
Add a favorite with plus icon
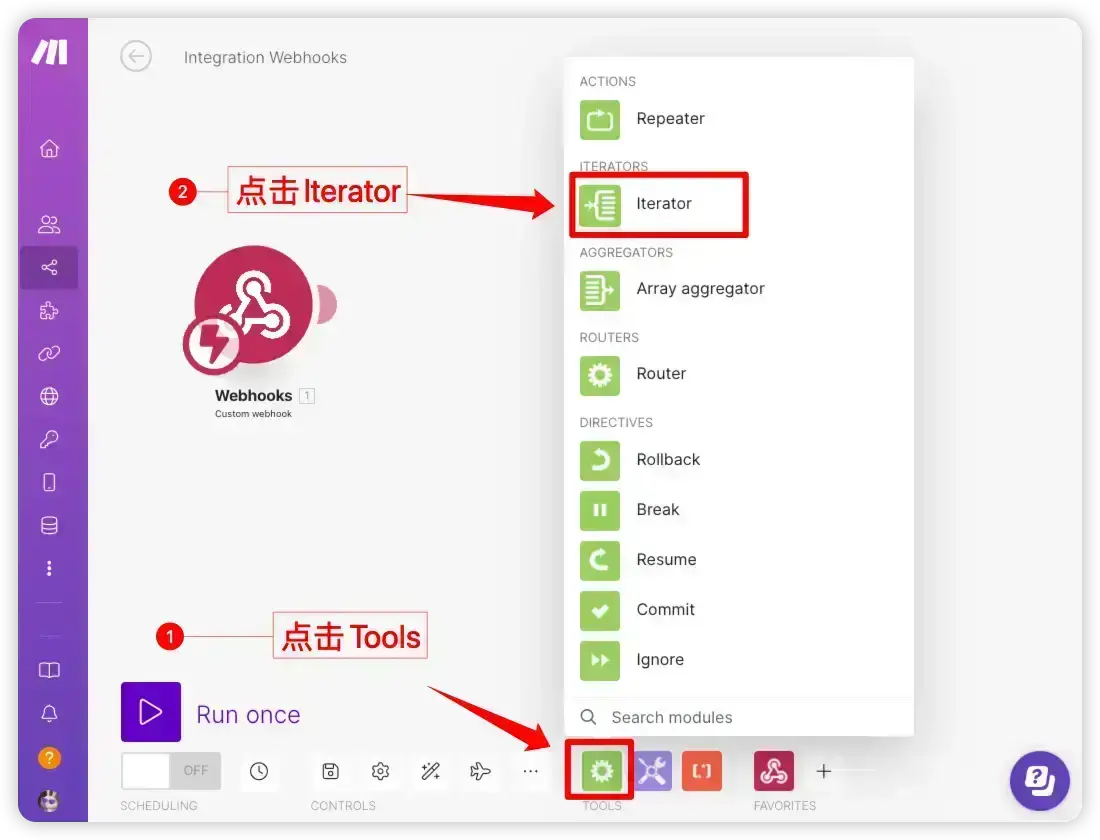tap(824, 771)
